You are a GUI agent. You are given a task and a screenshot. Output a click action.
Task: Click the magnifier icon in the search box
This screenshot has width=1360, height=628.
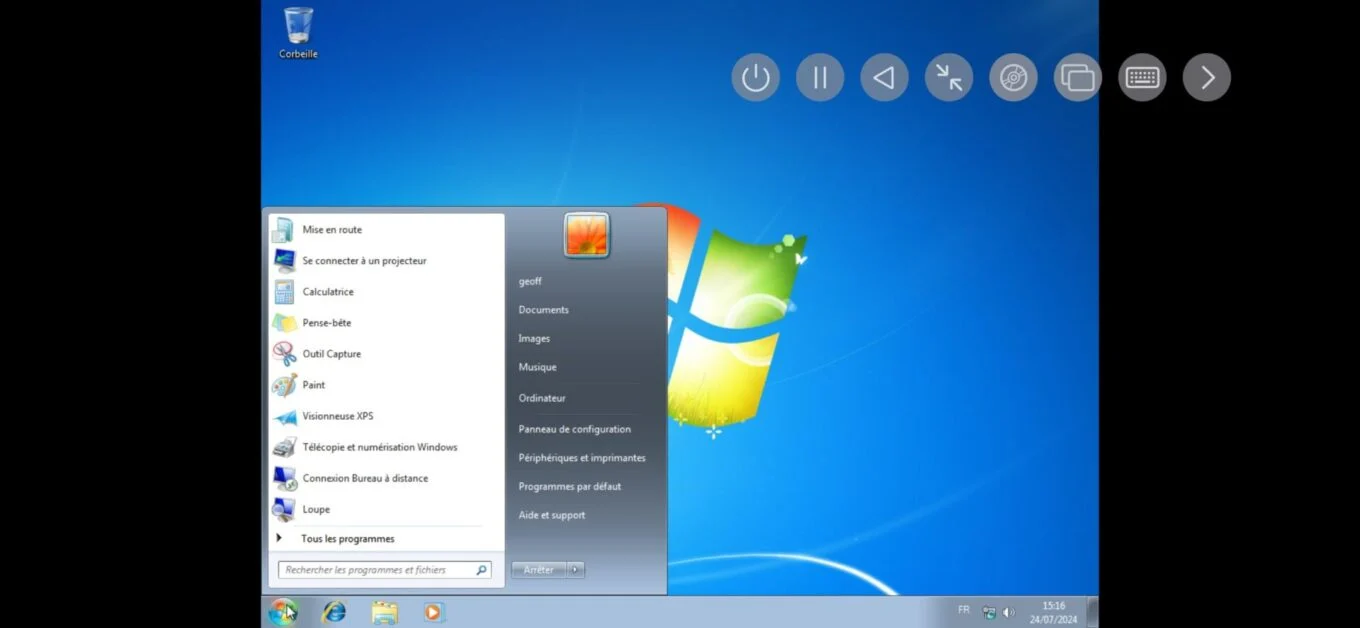point(481,570)
